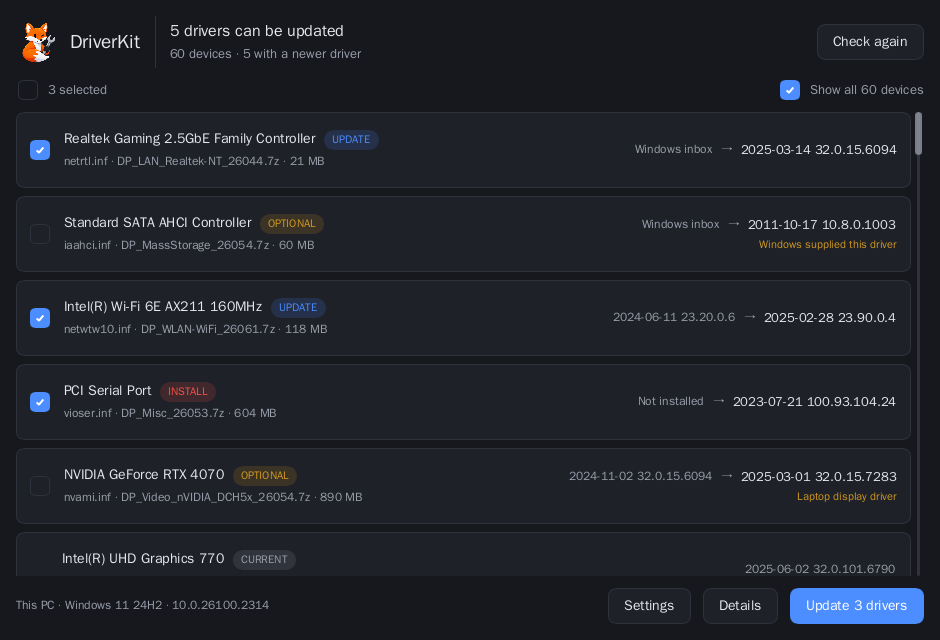Viewport: 940px width, 640px height.
Task: Click new version 2025-03-01 32.0.15.7283
Action: point(818,476)
